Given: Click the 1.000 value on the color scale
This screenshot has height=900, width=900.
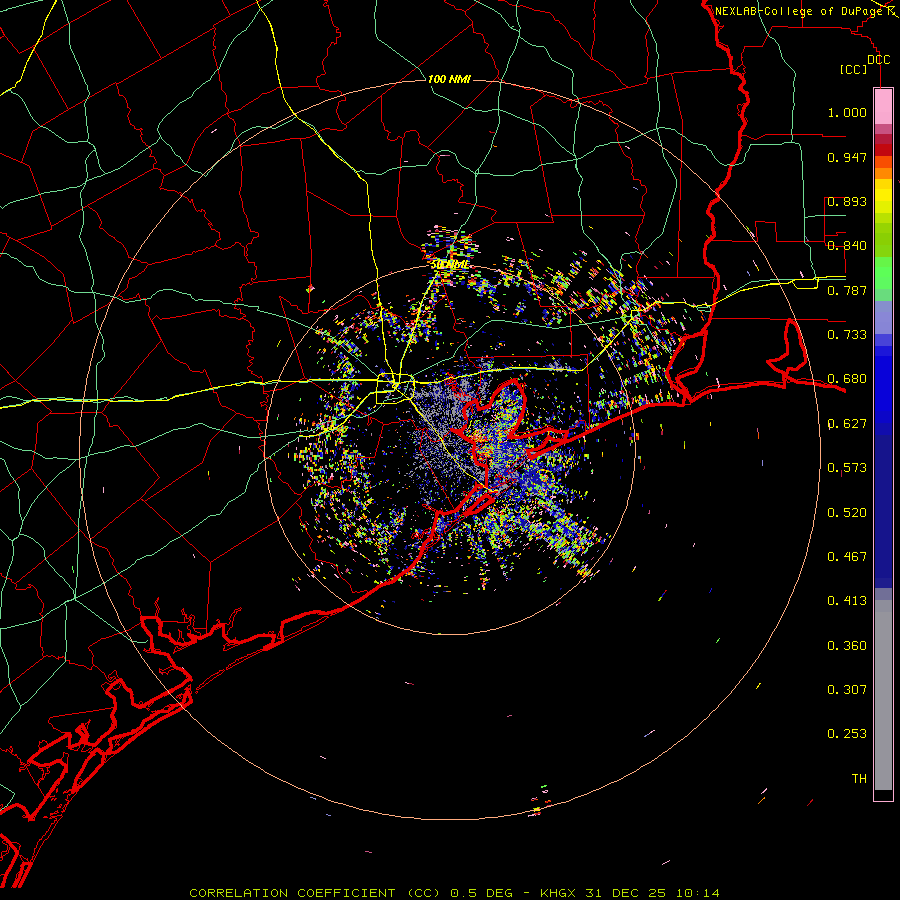Looking at the screenshot, I should point(847,113).
